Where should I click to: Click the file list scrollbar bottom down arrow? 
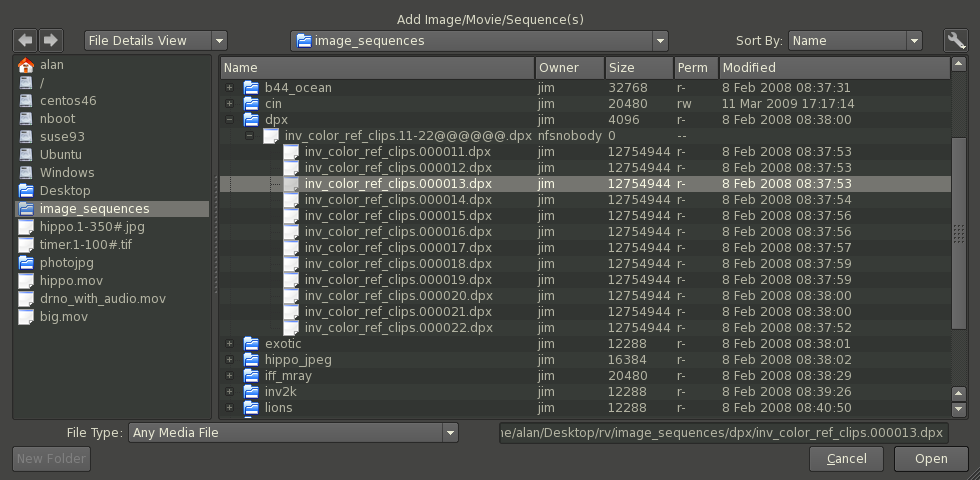pyautogui.click(x=959, y=409)
